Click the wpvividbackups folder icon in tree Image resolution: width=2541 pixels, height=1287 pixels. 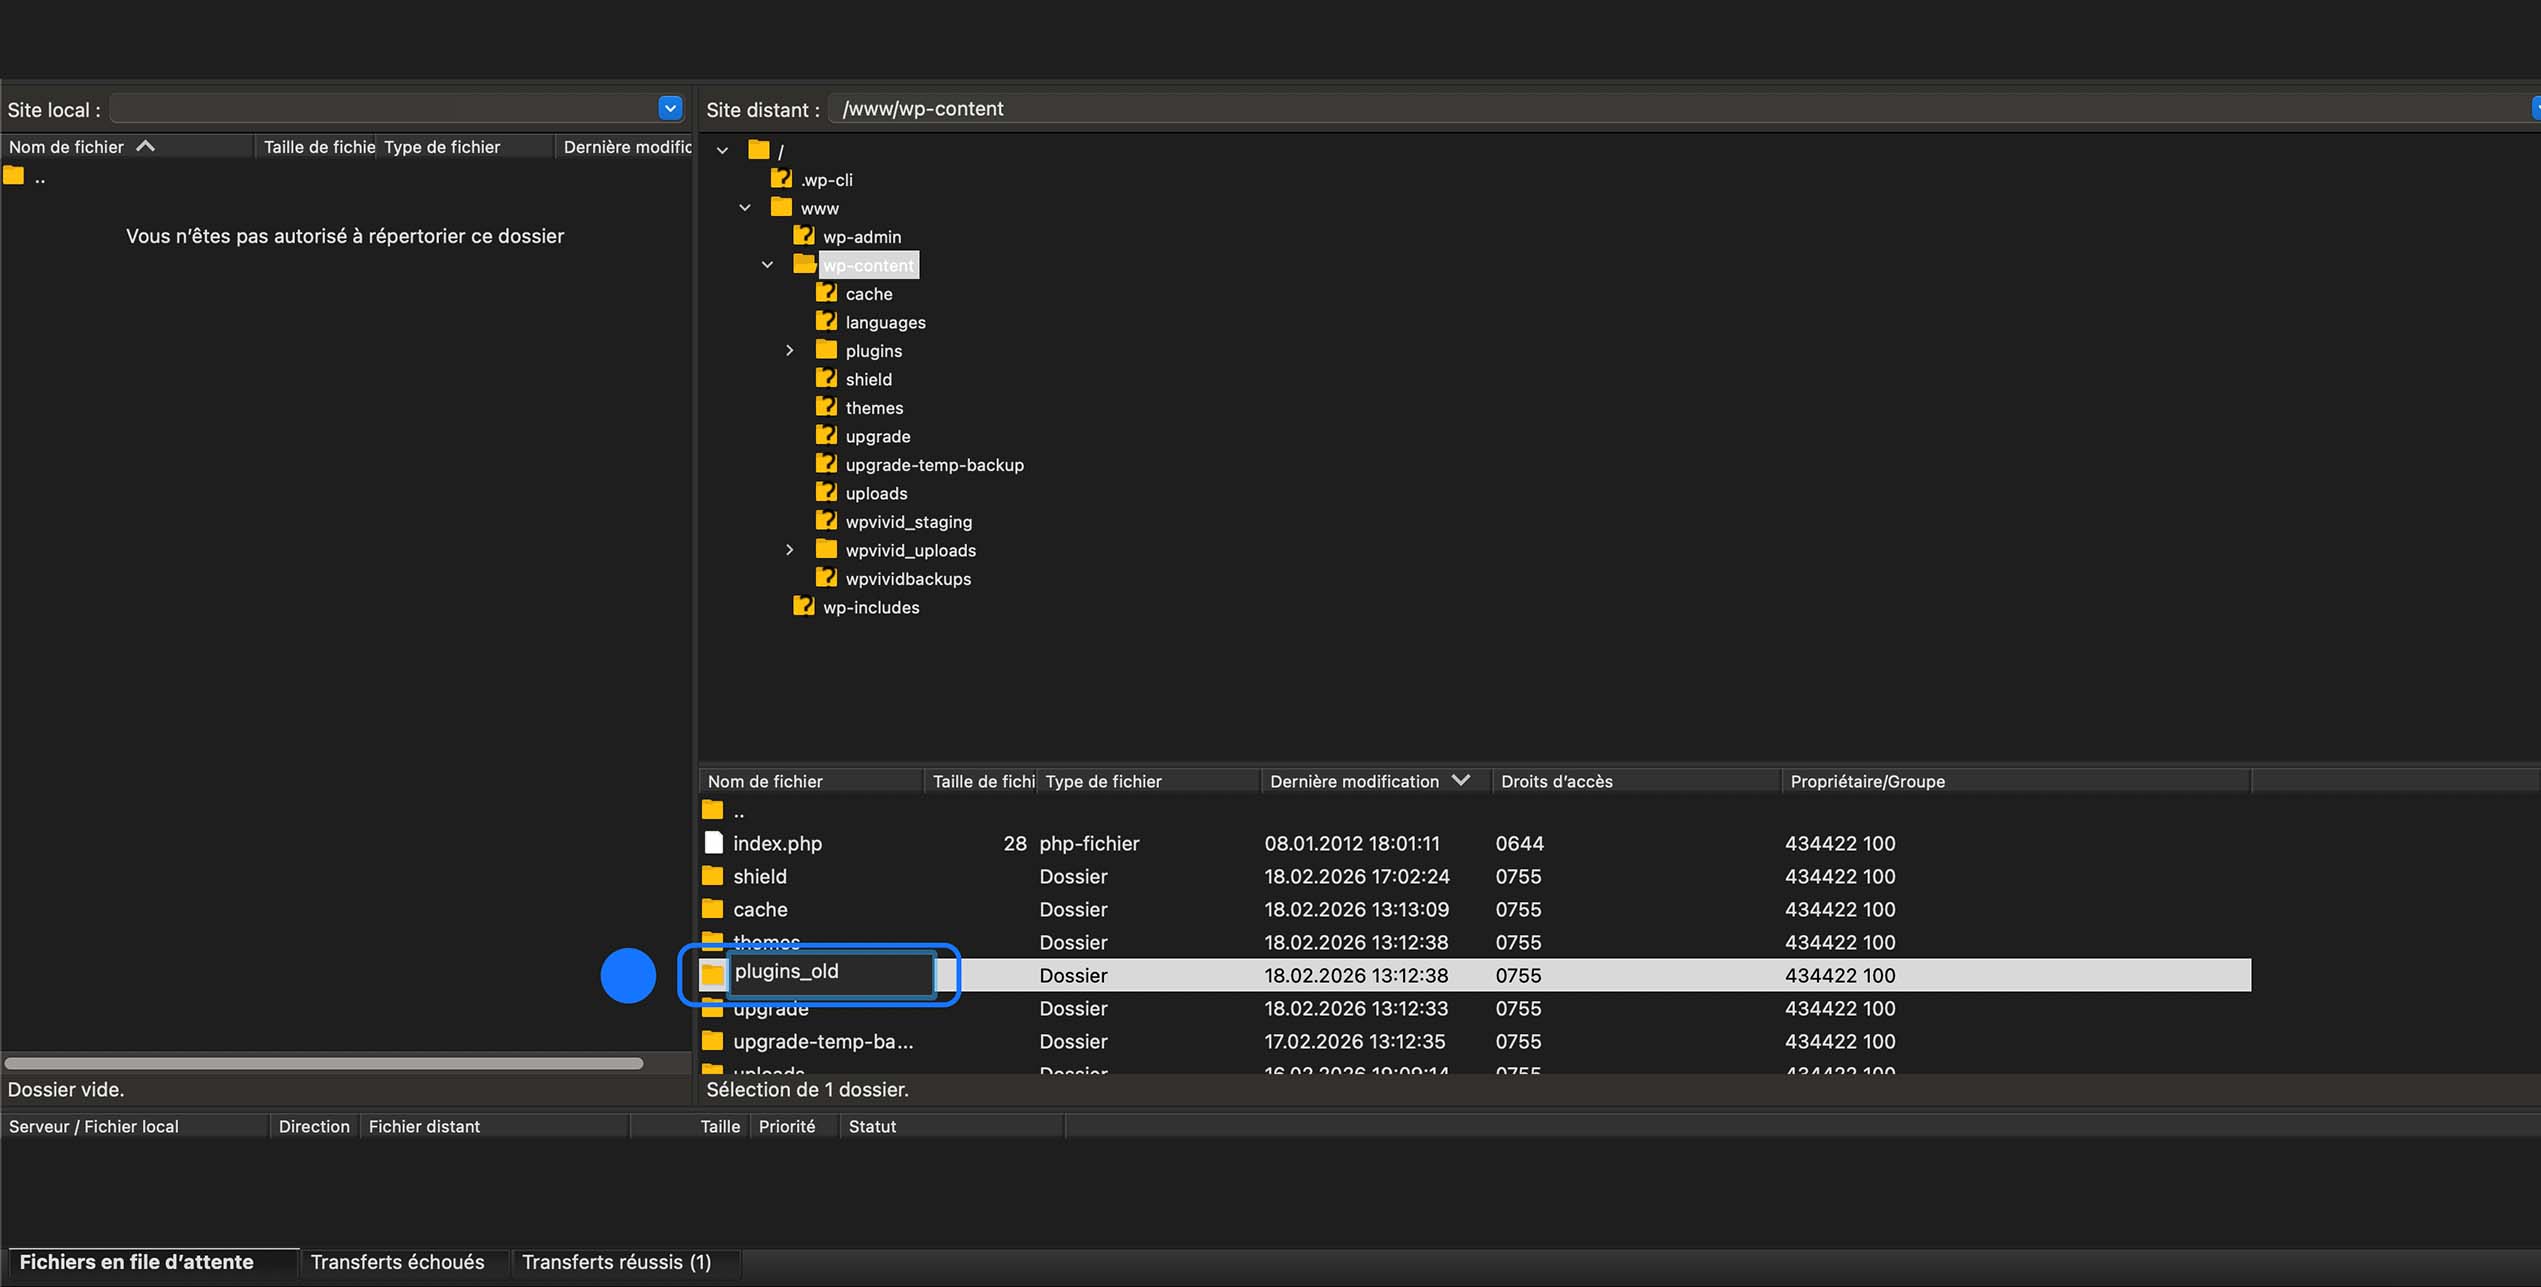coord(826,578)
